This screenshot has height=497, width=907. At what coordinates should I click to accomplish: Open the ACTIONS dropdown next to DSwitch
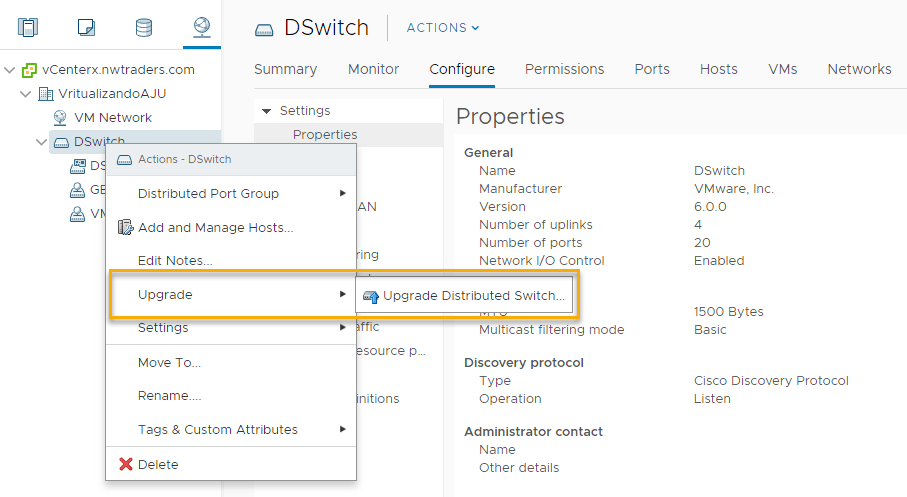click(x=443, y=28)
